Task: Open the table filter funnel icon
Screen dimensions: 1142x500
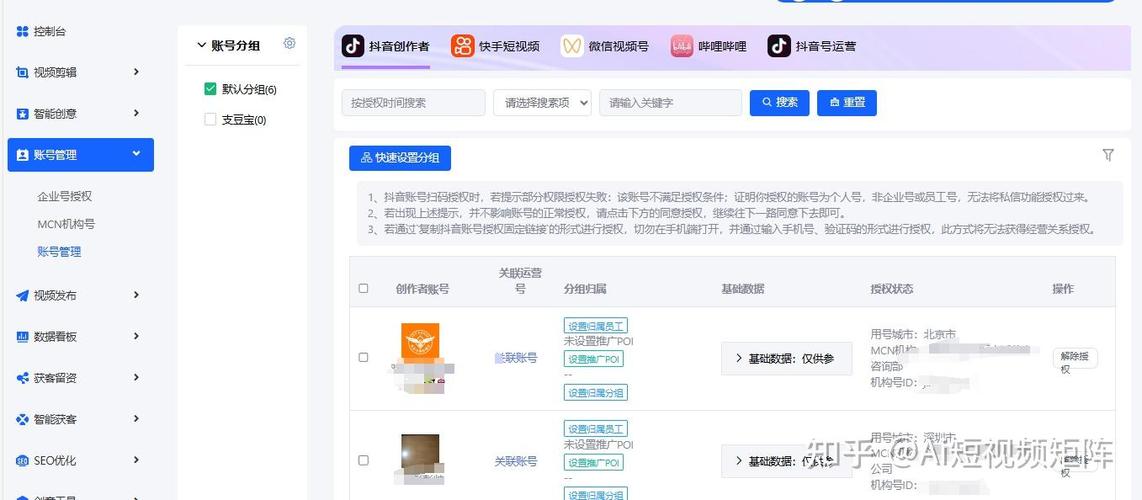Action: point(1108,155)
